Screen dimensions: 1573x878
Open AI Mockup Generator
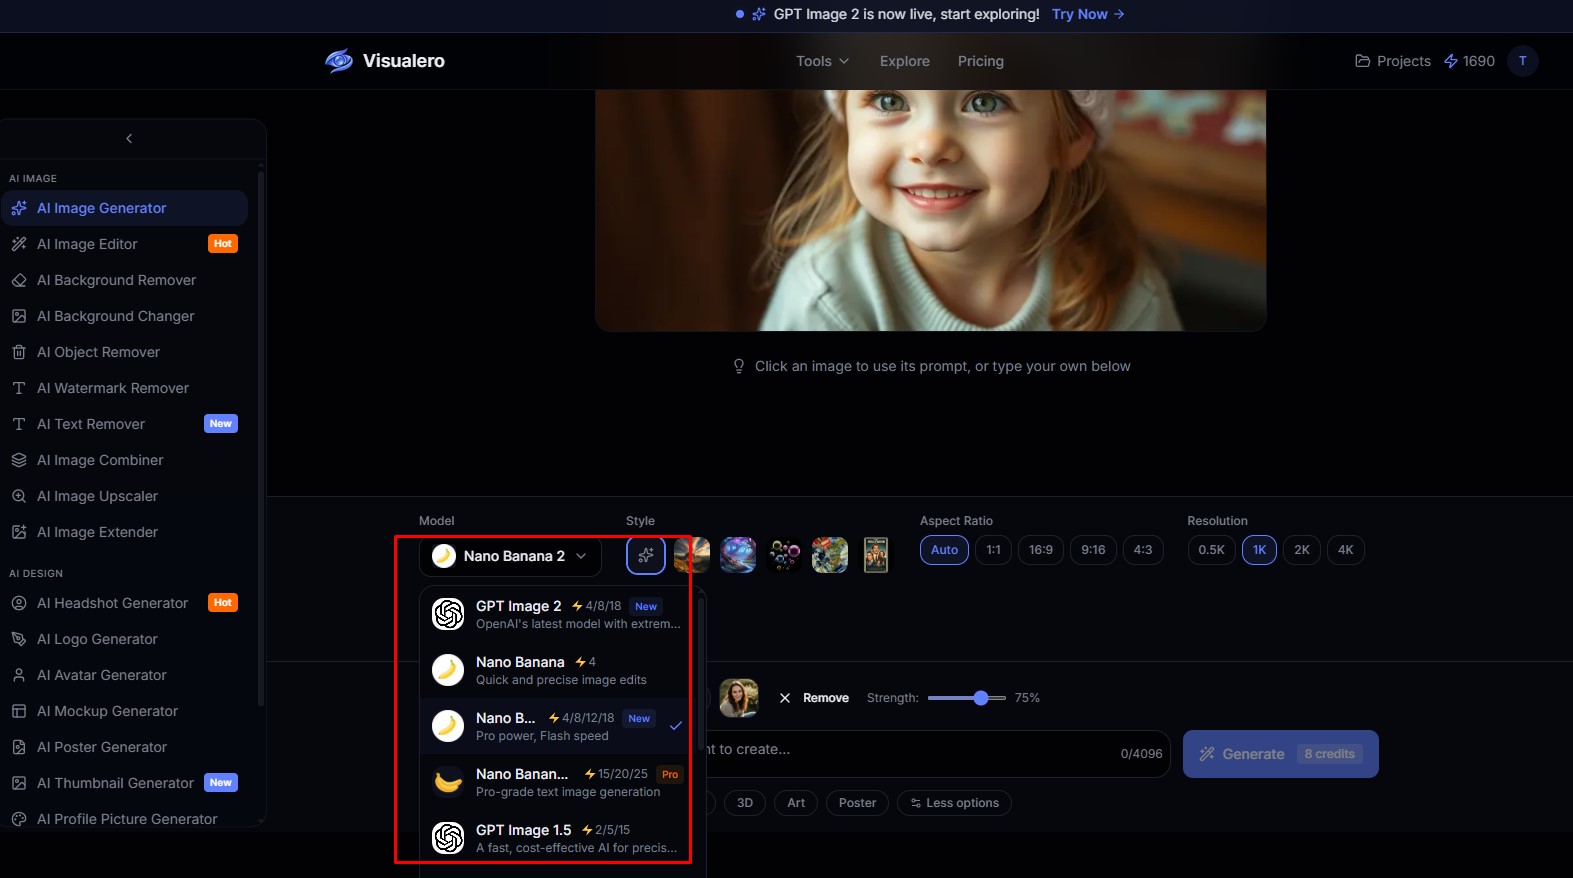pos(124,711)
